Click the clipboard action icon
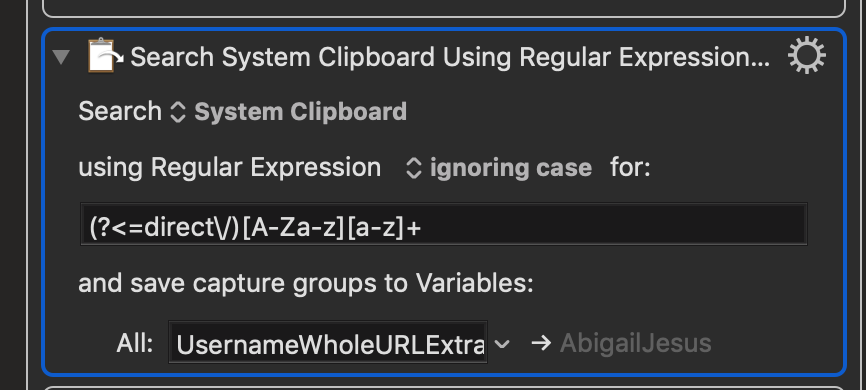The image size is (866, 390). click(105, 55)
